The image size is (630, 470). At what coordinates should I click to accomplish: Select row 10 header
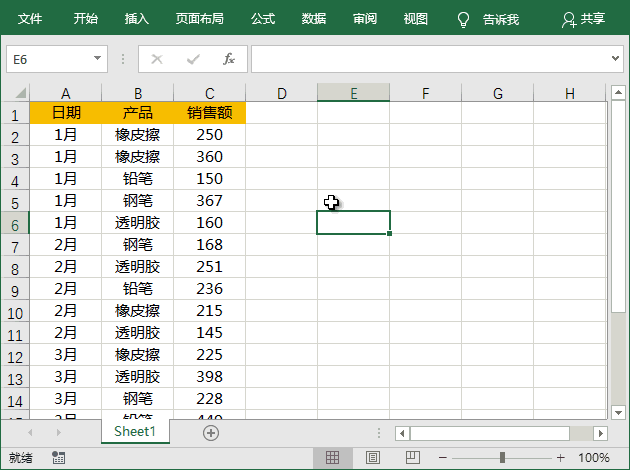[x=15, y=313]
